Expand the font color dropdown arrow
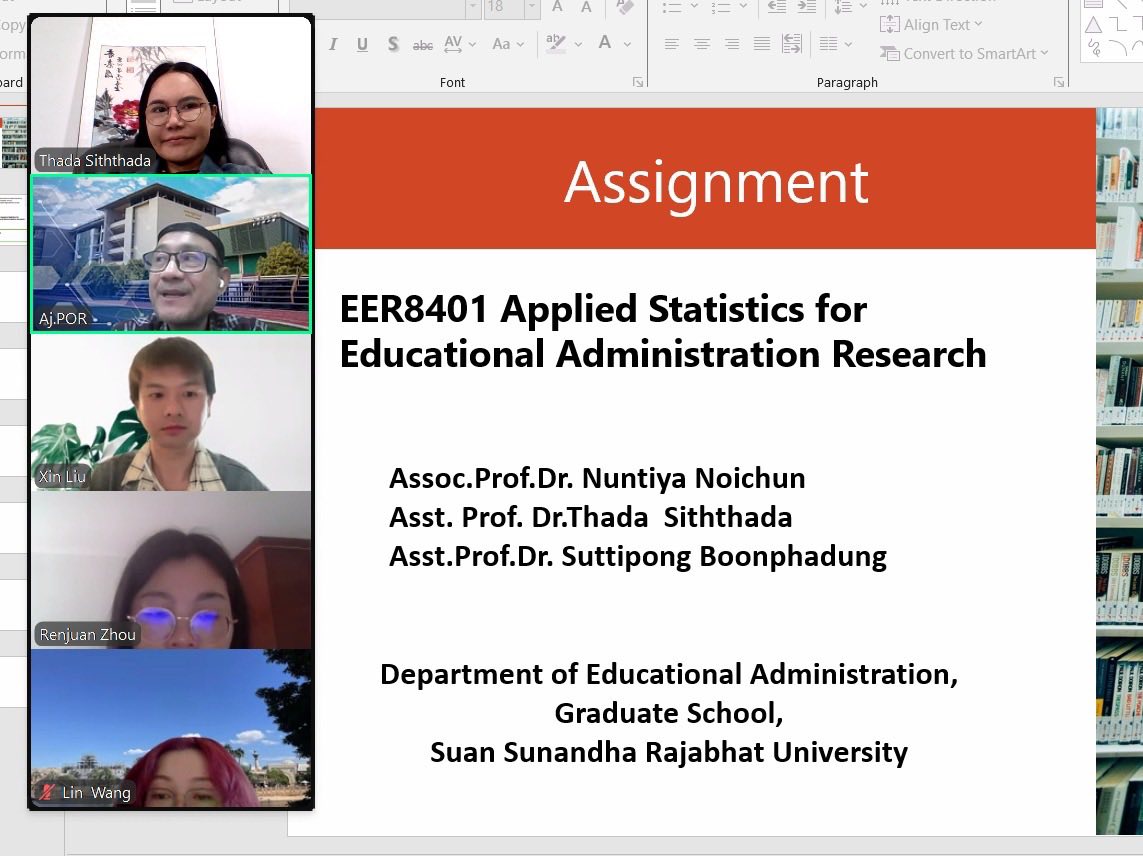Viewport: 1143px width, 856px height. [x=627, y=44]
